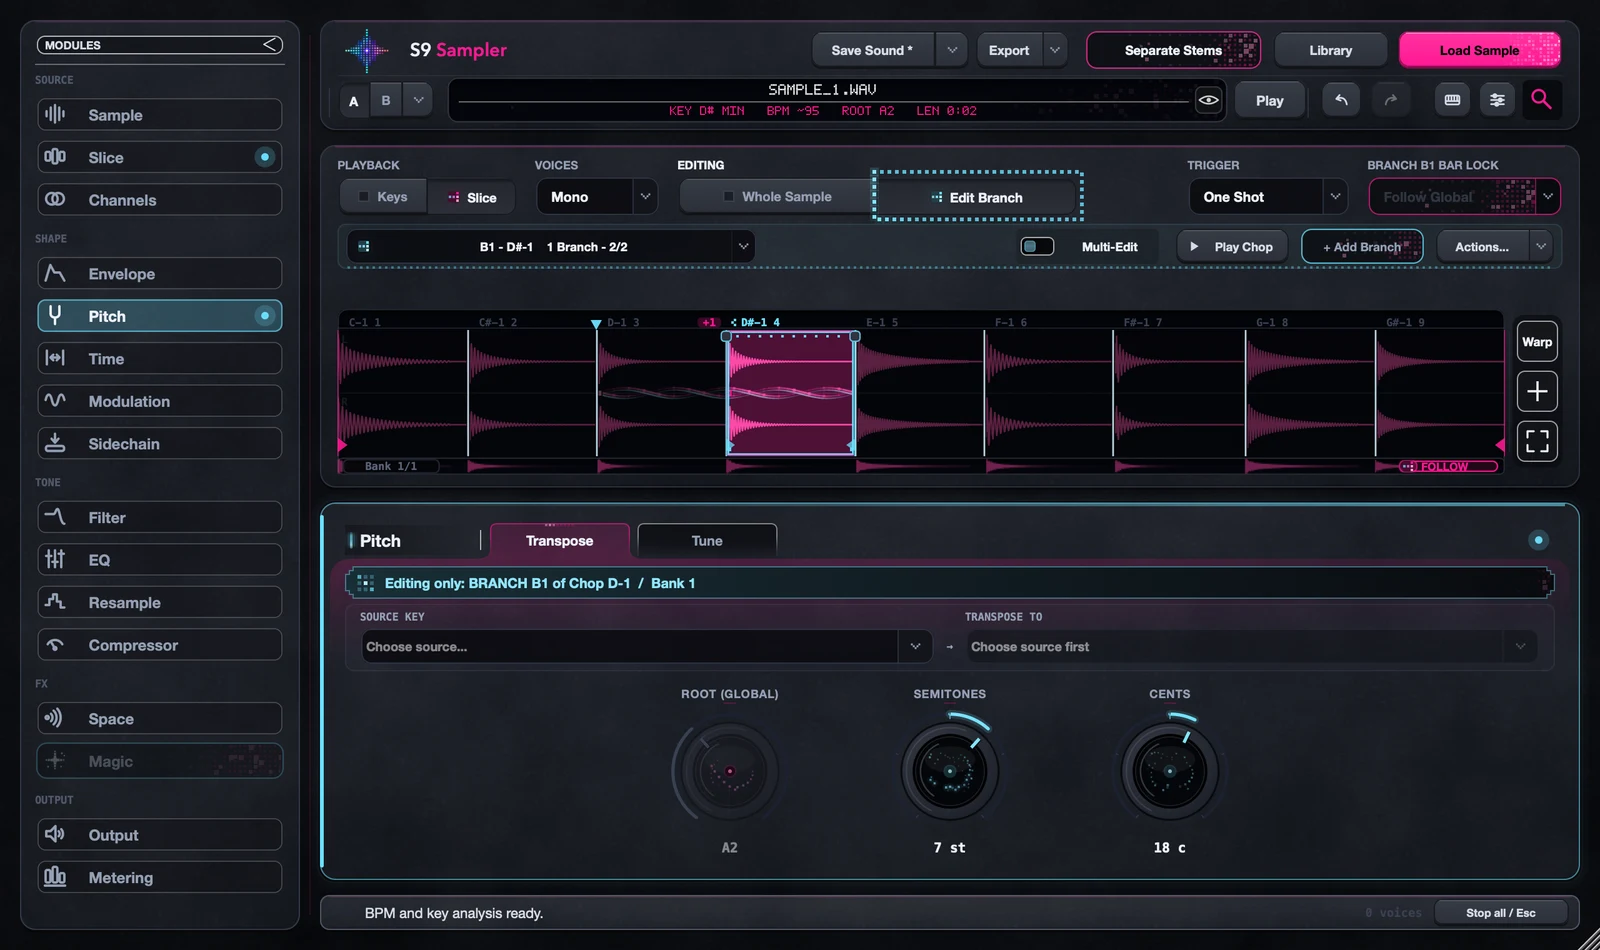This screenshot has height=950, width=1600.
Task: Open the Voices Mono dropdown
Action: (x=597, y=197)
